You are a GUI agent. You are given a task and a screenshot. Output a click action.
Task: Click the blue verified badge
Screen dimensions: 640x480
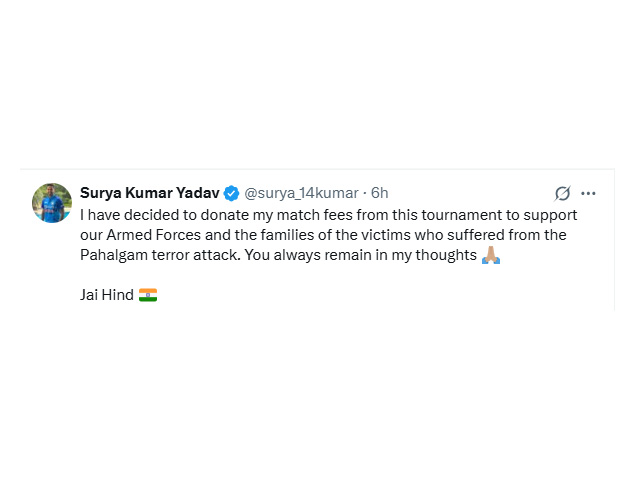pyautogui.click(x=231, y=193)
